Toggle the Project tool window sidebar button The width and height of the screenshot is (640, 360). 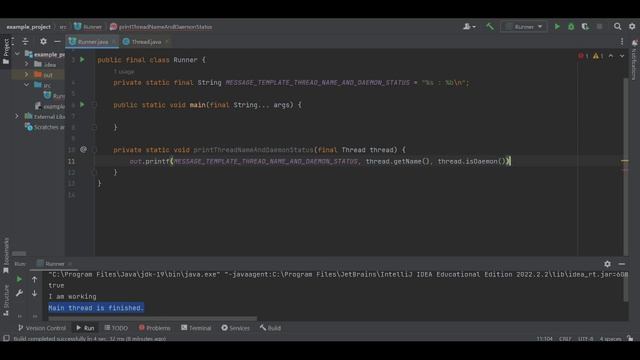(6, 51)
